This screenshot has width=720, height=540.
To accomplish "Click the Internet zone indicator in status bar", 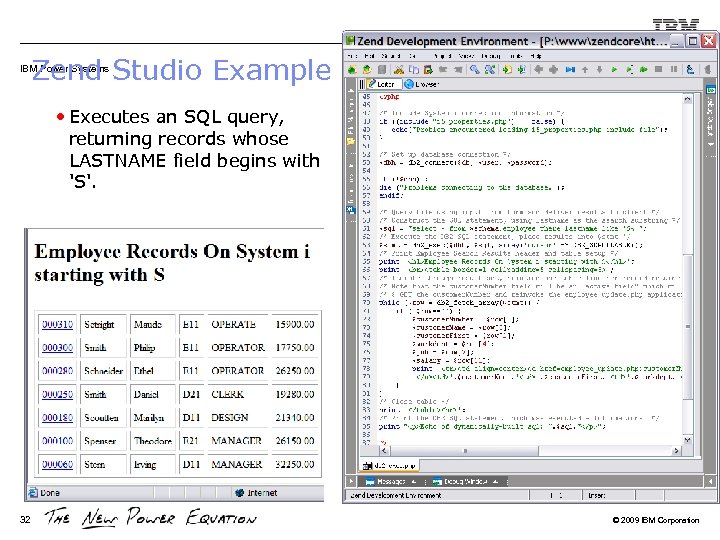I will click(256, 493).
